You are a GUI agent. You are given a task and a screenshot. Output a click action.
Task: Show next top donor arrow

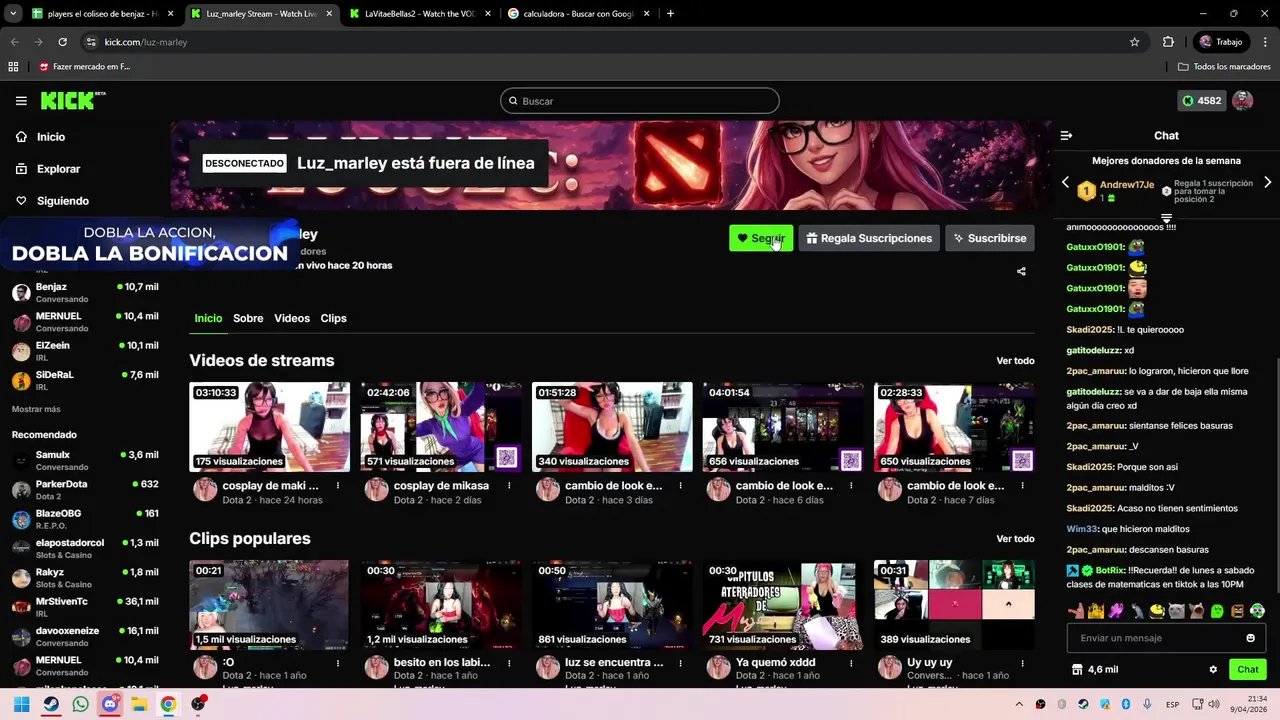tap(1268, 183)
